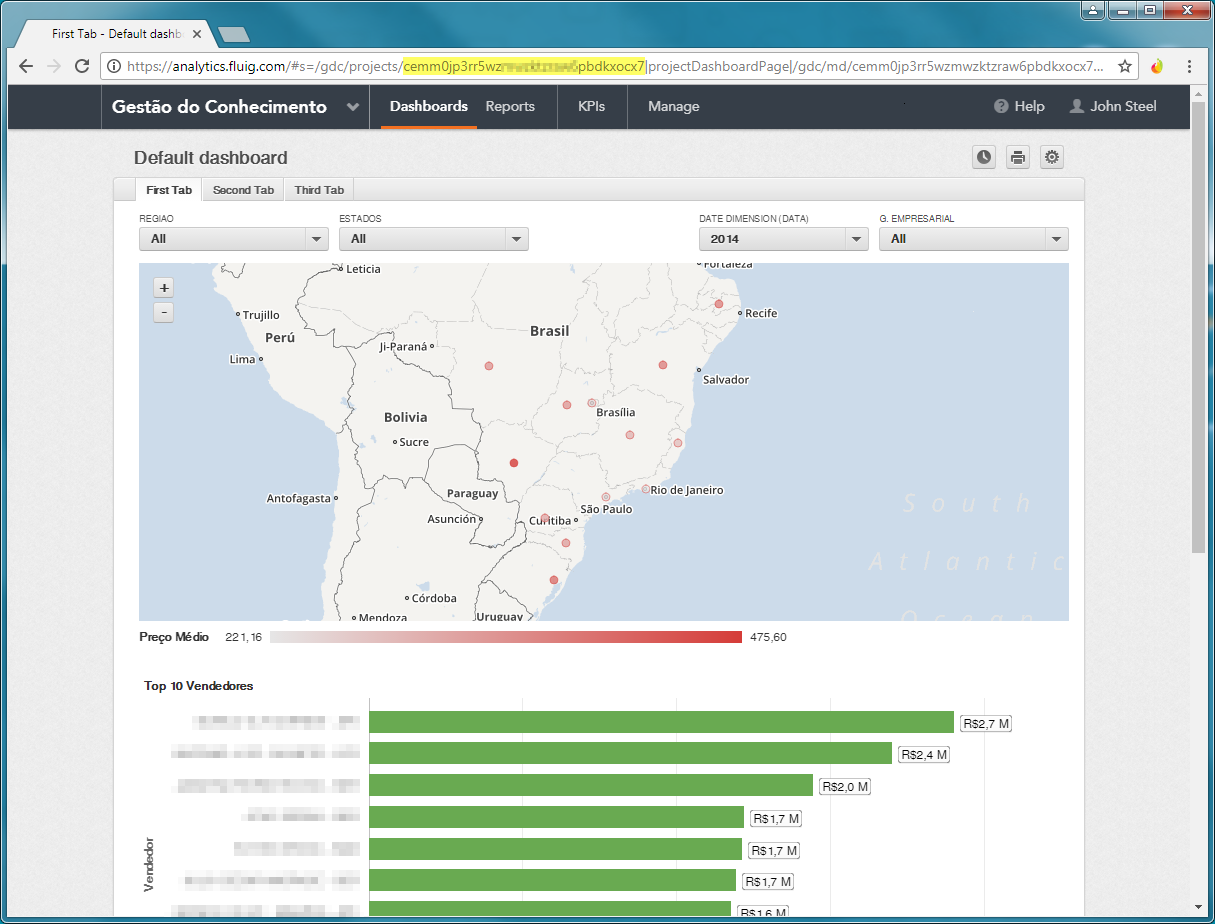Click the browser back arrow
The height and width of the screenshot is (924, 1215).
tap(26, 66)
